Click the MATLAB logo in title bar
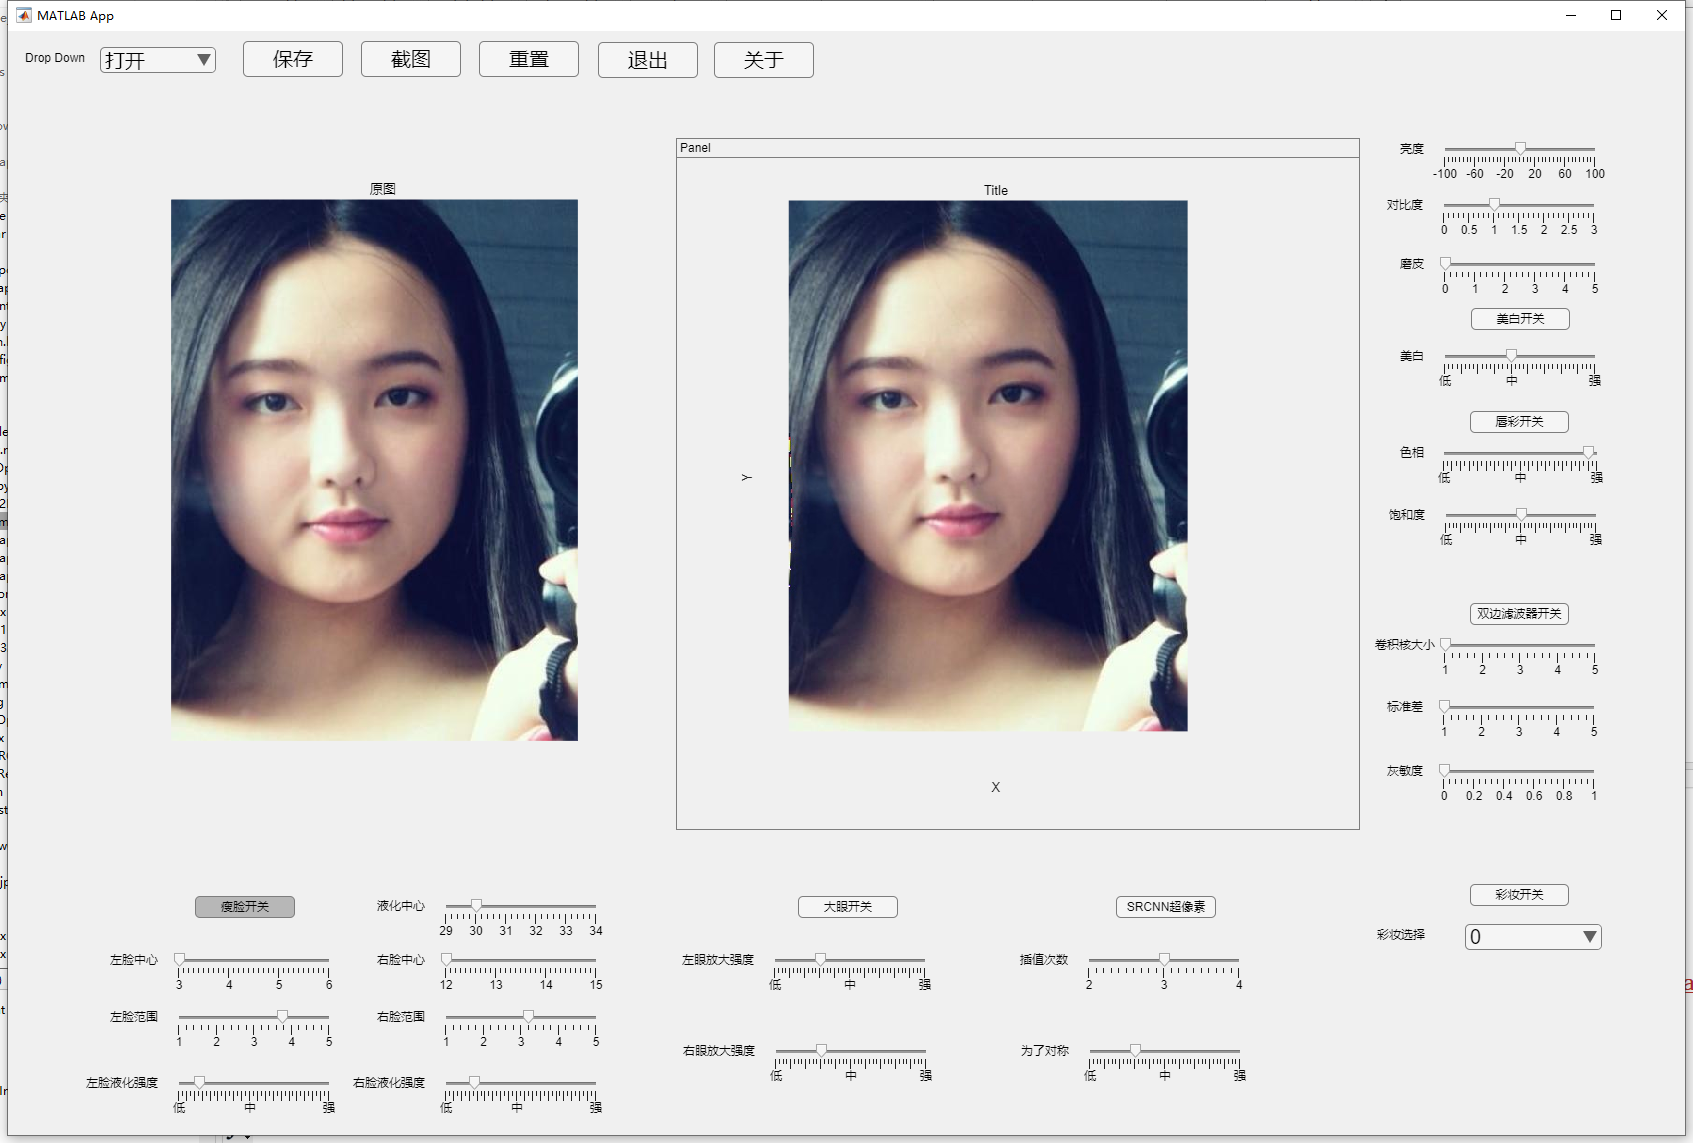The height and width of the screenshot is (1143, 1693). tap(24, 15)
